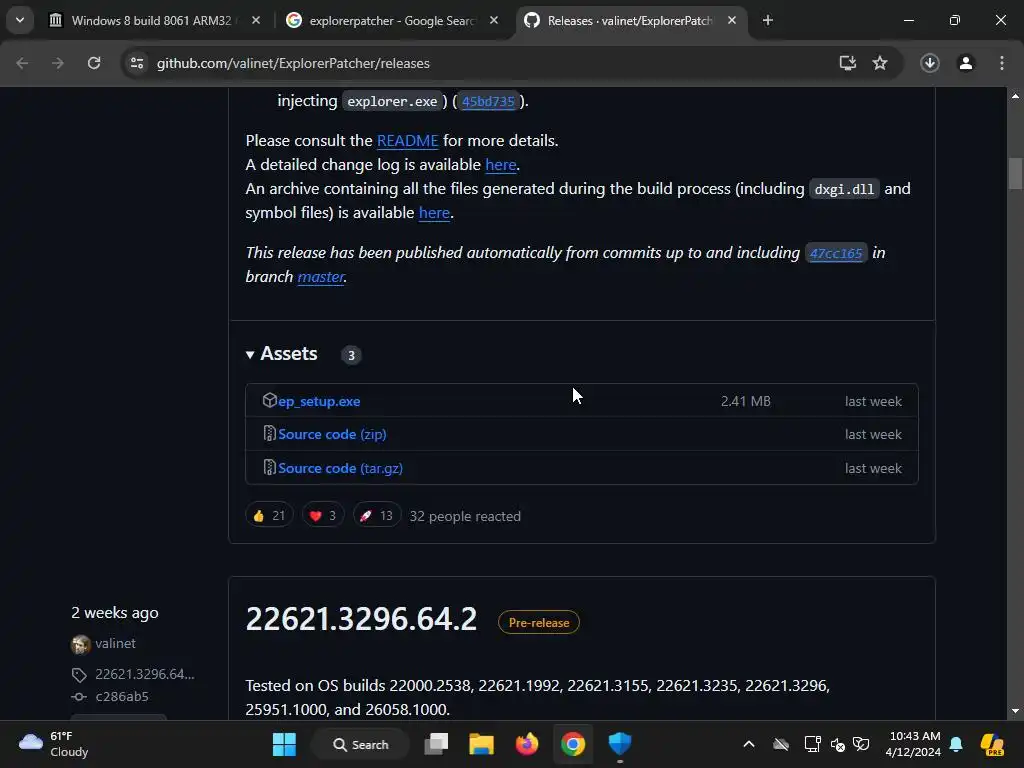The height and width of the screenshot is (768, 1024).
Task: Open valinet user profile link
Action: click(x=115, y=643)
